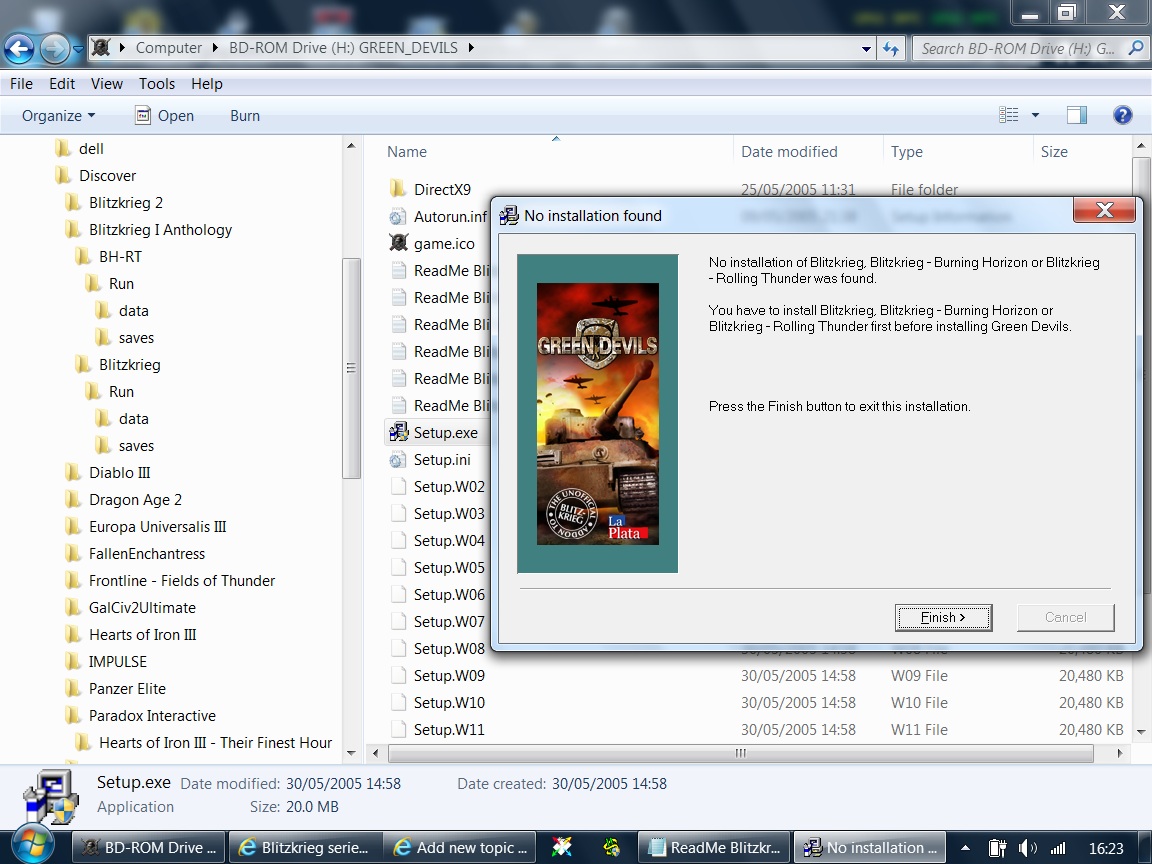Open the Tools menu
This screenshot has width=1152, height=864.
pyautogui.click(x=157, y=84)
